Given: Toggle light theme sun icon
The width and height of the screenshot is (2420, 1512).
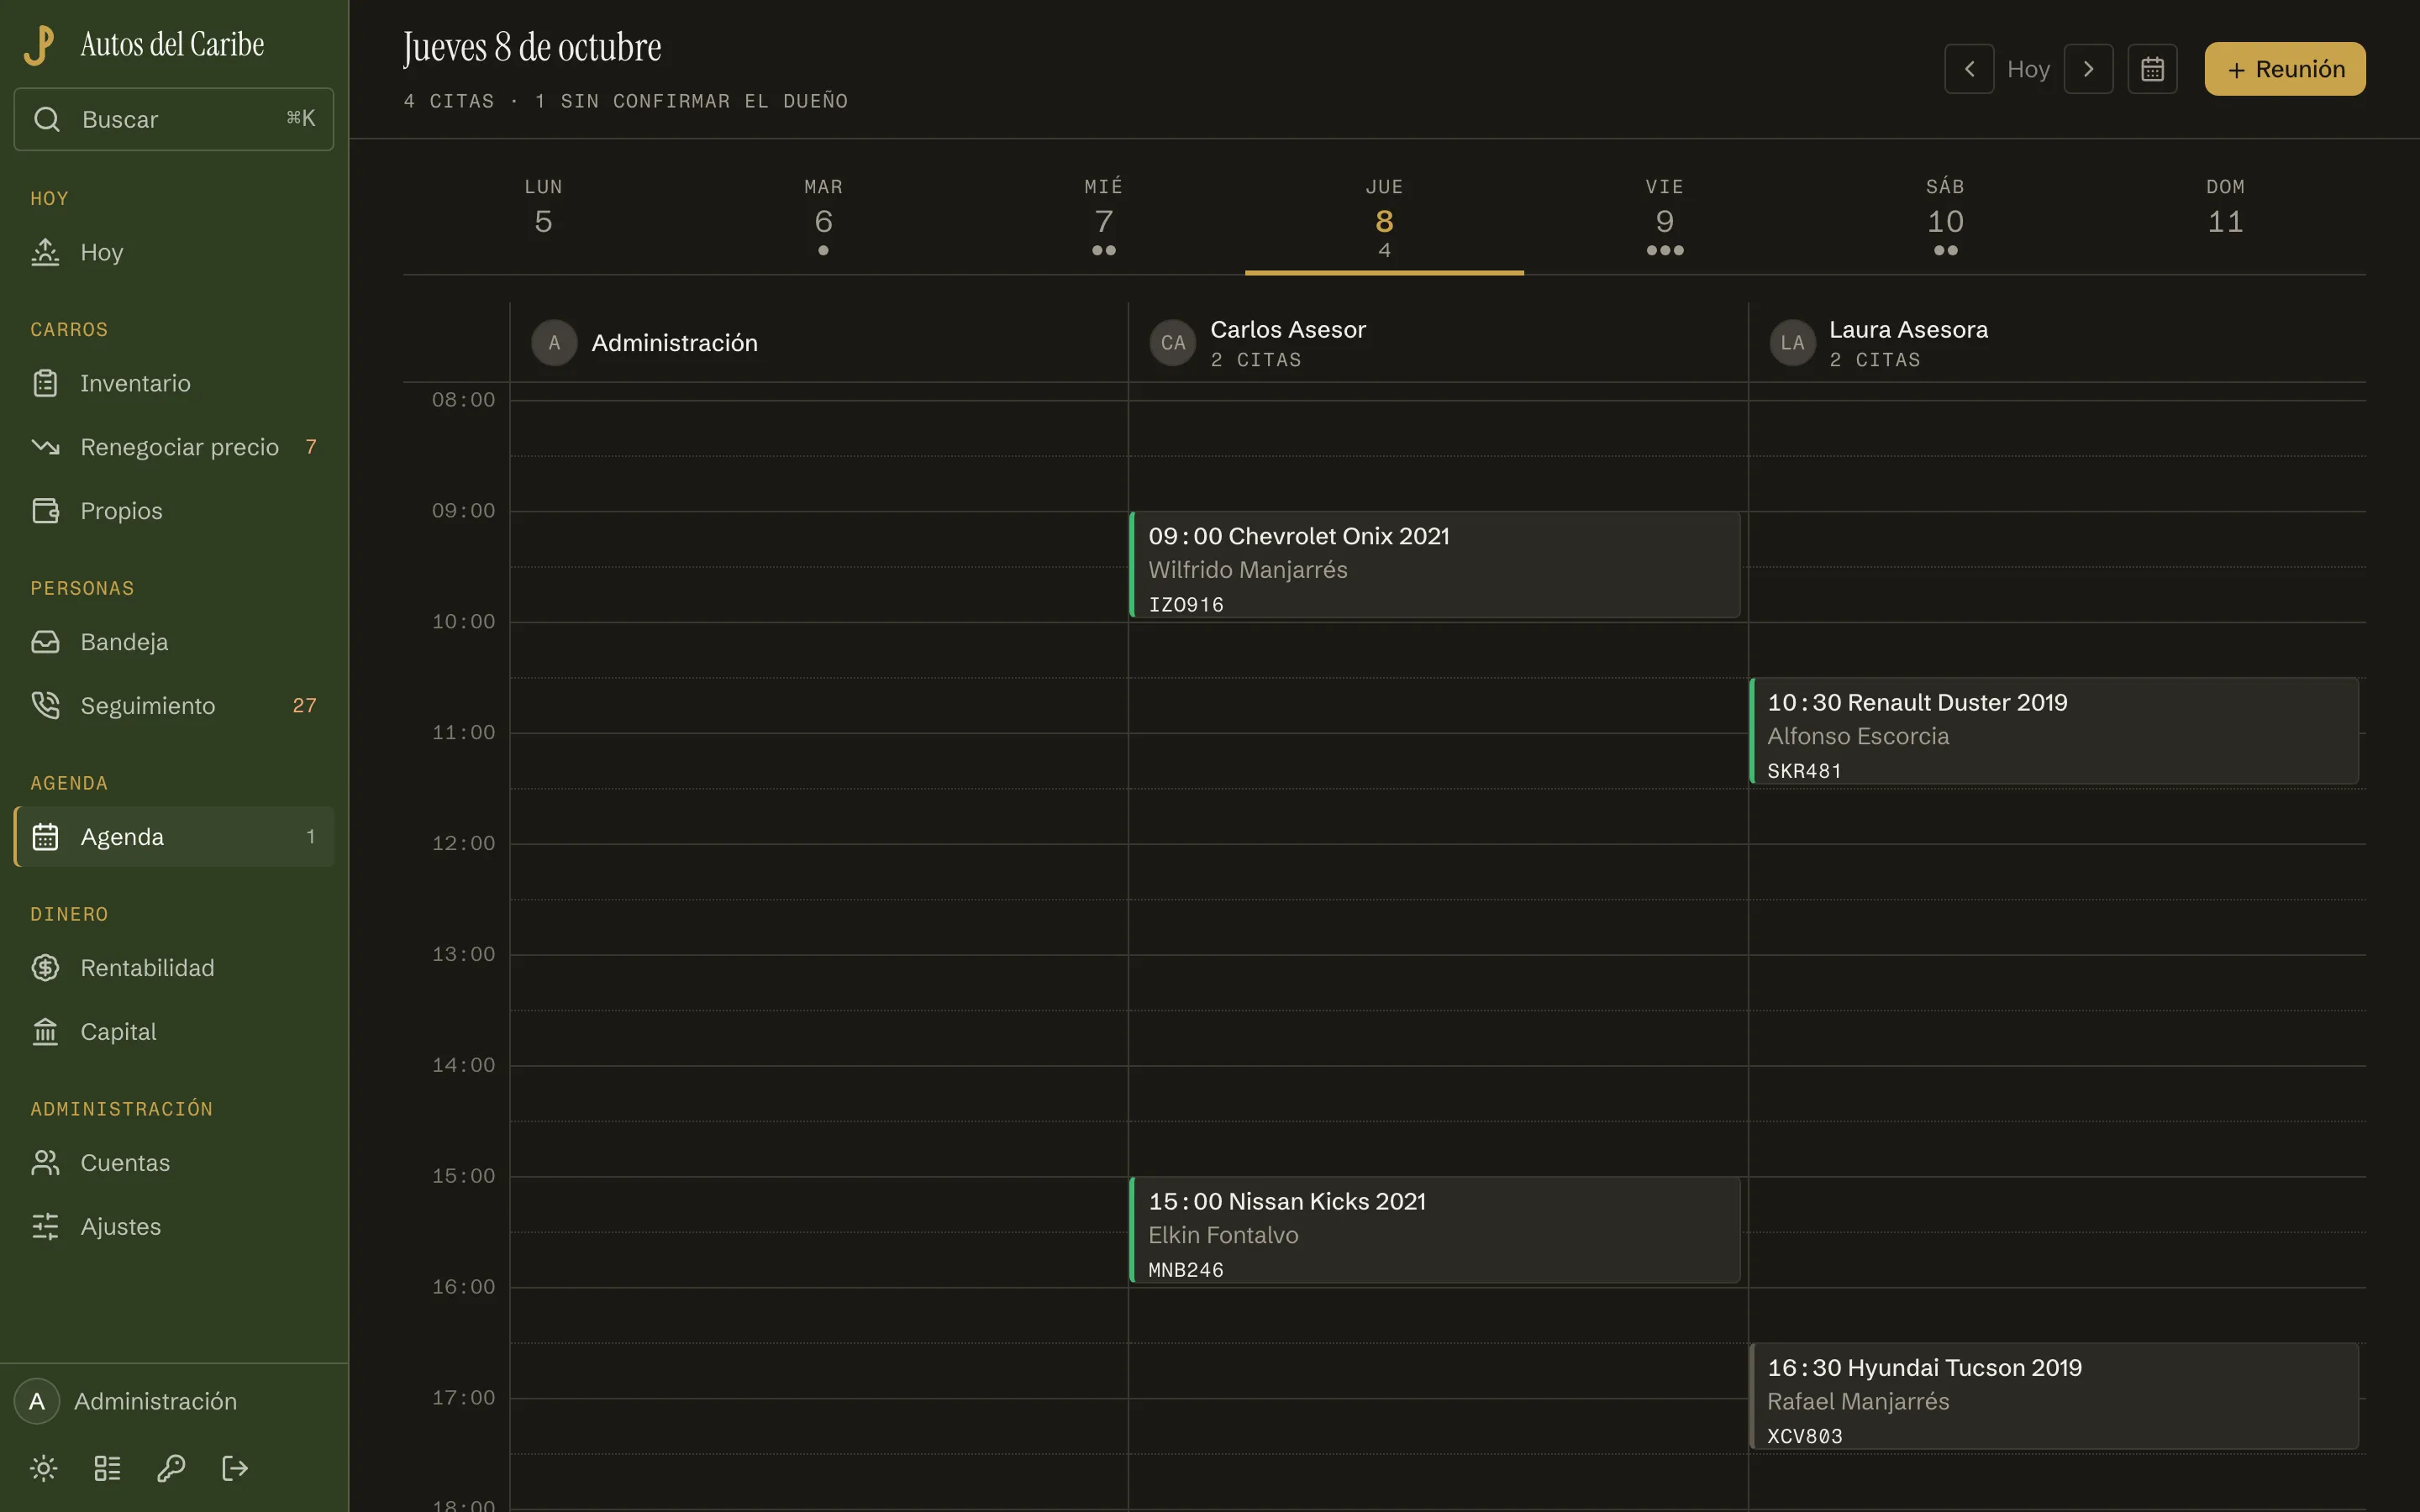Looking at the screenshot, I should [x=44, y=1468].
